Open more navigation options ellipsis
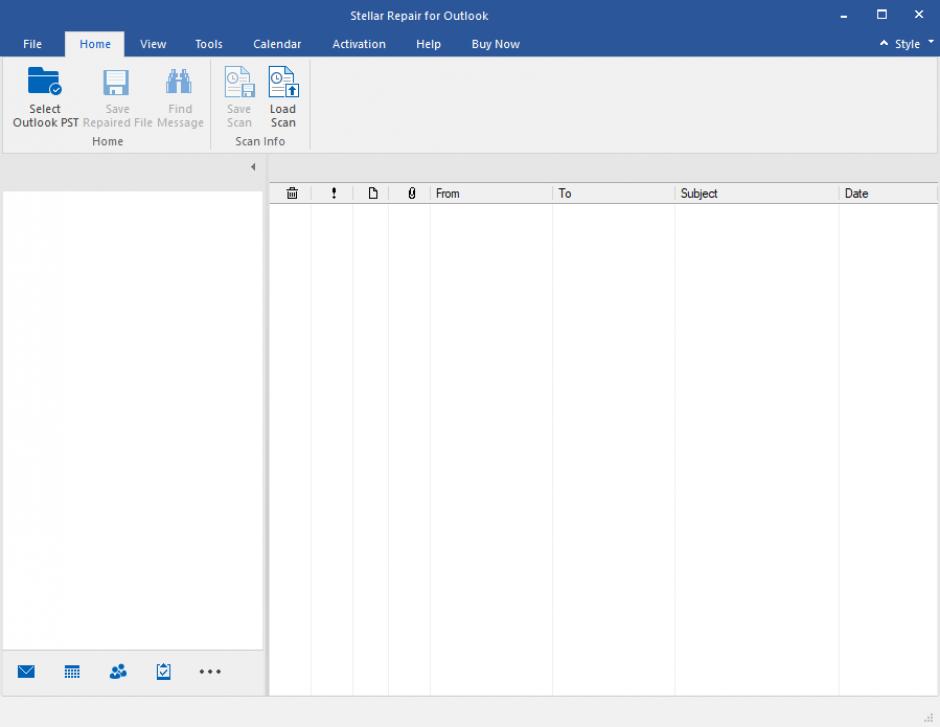The width and height of the screenshot is (940, 727). click(210, 671)
